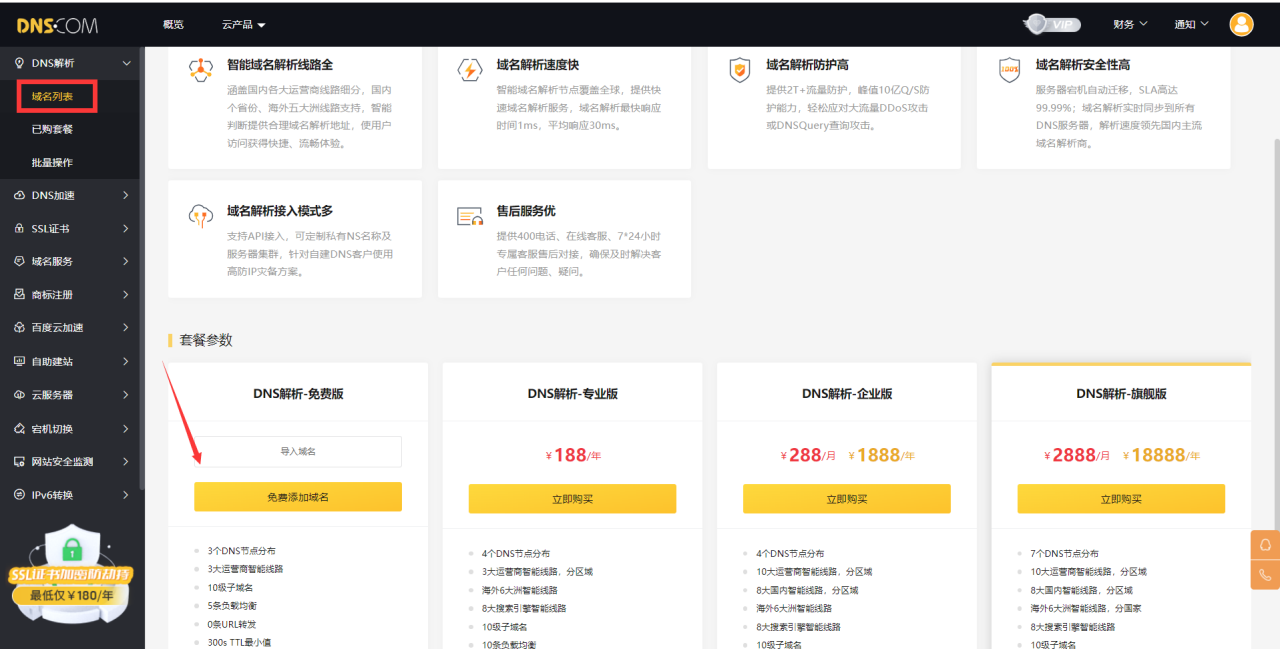Click the user avatar icon
Image resolution: width=1280 pixels, height=649 pixels.
pos(1241,24)
